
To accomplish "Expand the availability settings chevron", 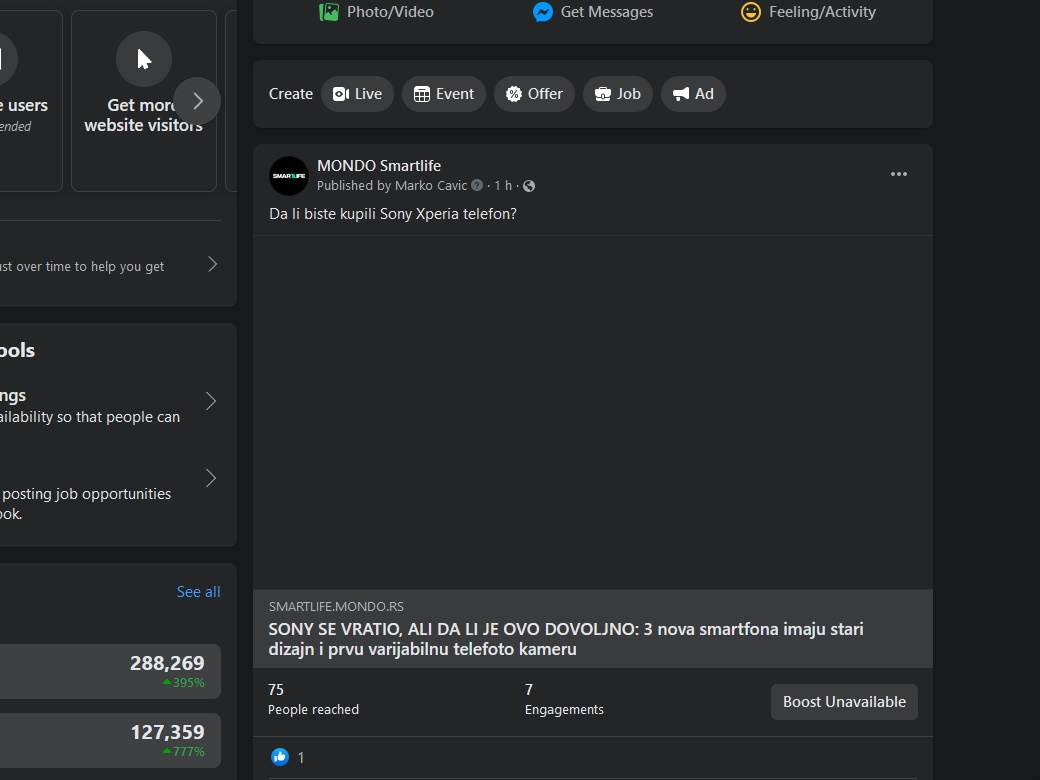I will pyautogui.click(x=211, y=401).
